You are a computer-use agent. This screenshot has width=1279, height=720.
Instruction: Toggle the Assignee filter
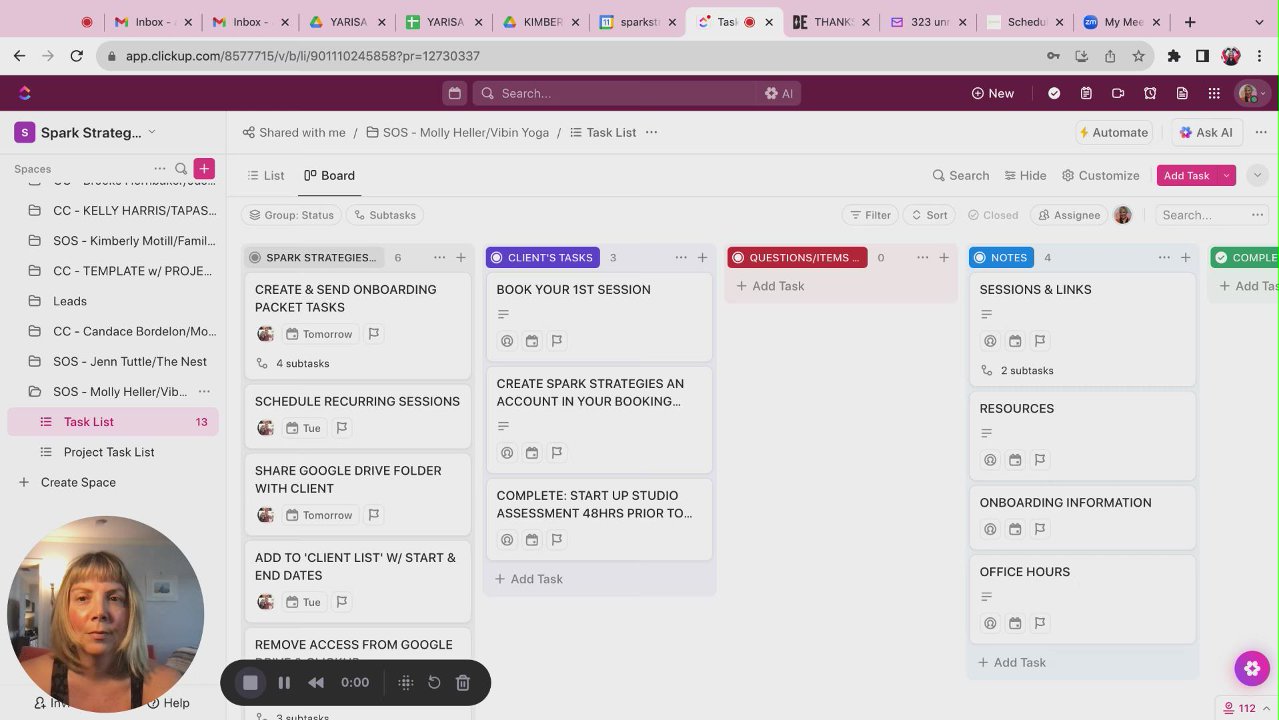pos(1069,215)
